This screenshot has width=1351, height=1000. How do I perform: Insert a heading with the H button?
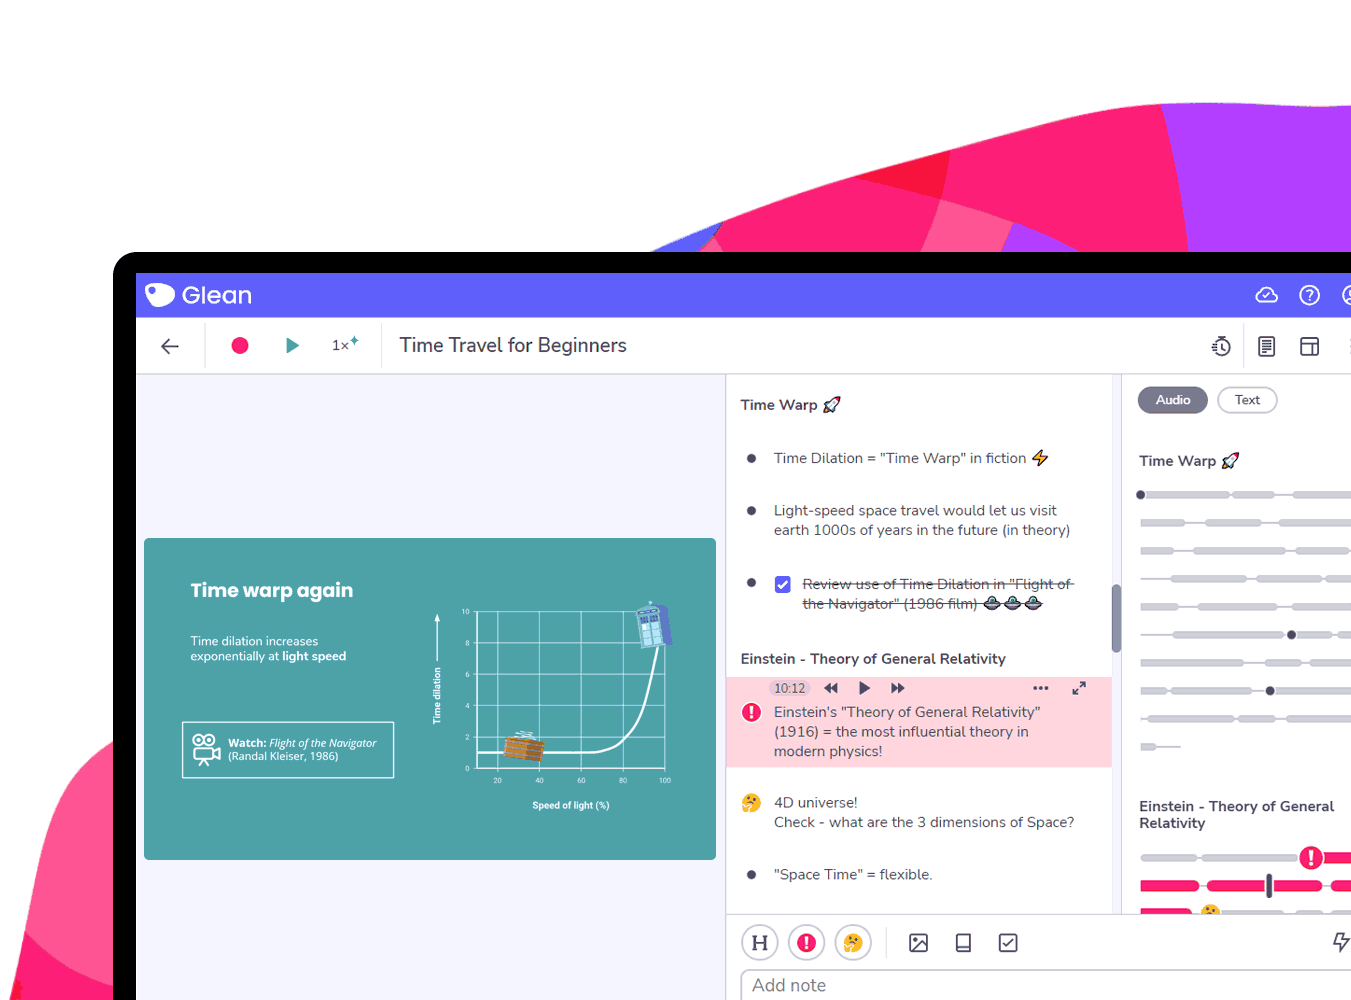pyautogui.click(x=760, y=942)
